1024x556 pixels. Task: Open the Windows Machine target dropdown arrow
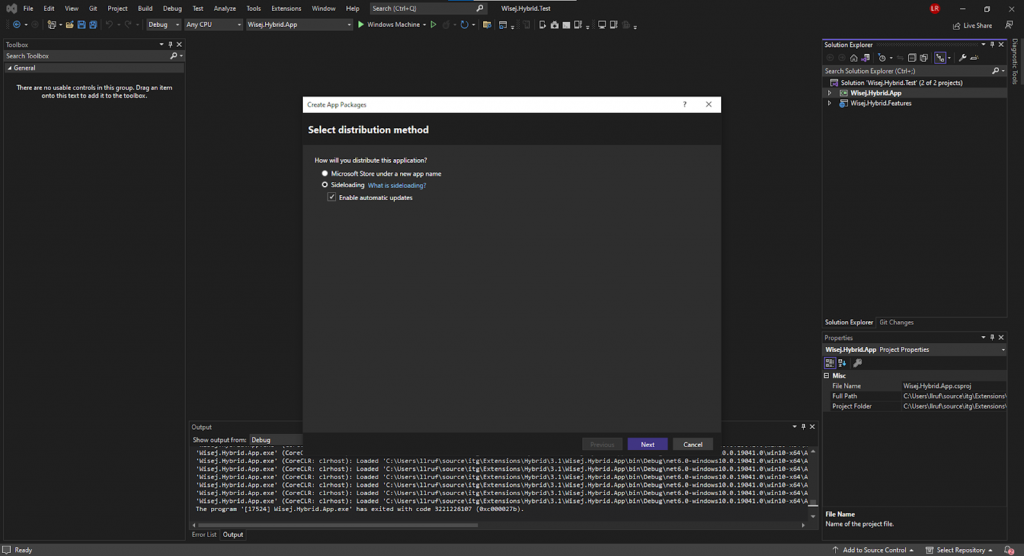(424, 25)
